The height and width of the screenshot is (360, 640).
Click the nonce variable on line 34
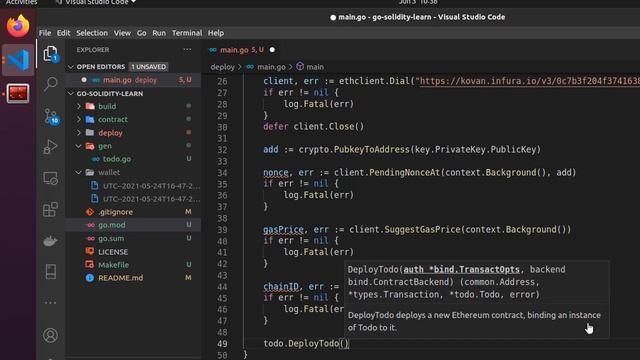coord(276,173)
